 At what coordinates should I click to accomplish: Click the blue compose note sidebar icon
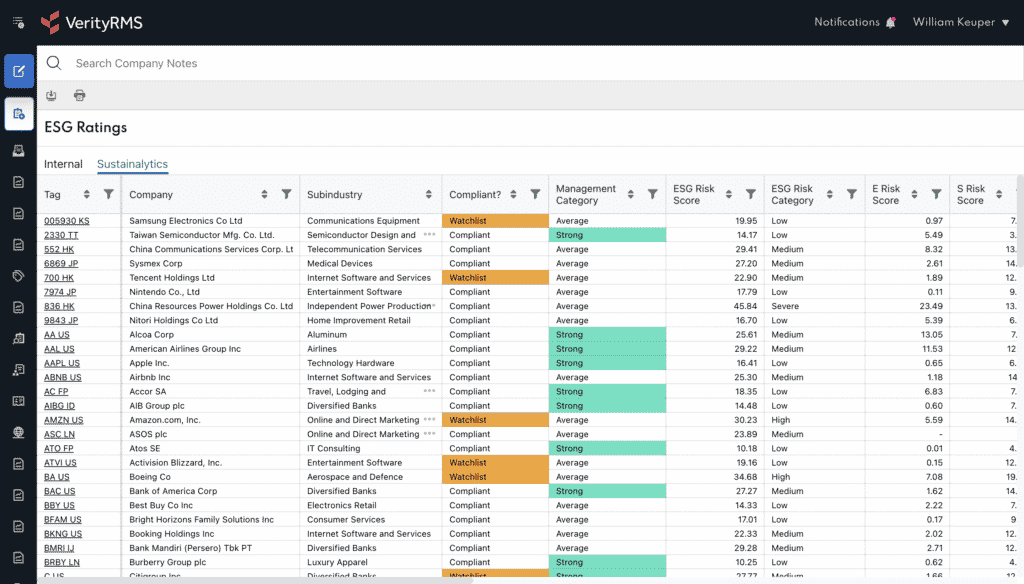click(19, 71)
